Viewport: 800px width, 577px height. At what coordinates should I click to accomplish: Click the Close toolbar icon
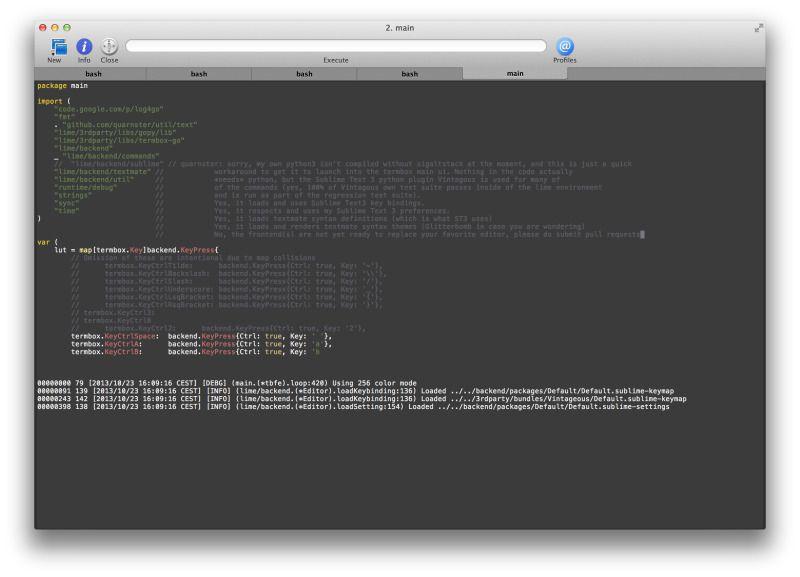click(x=109, y=46)
